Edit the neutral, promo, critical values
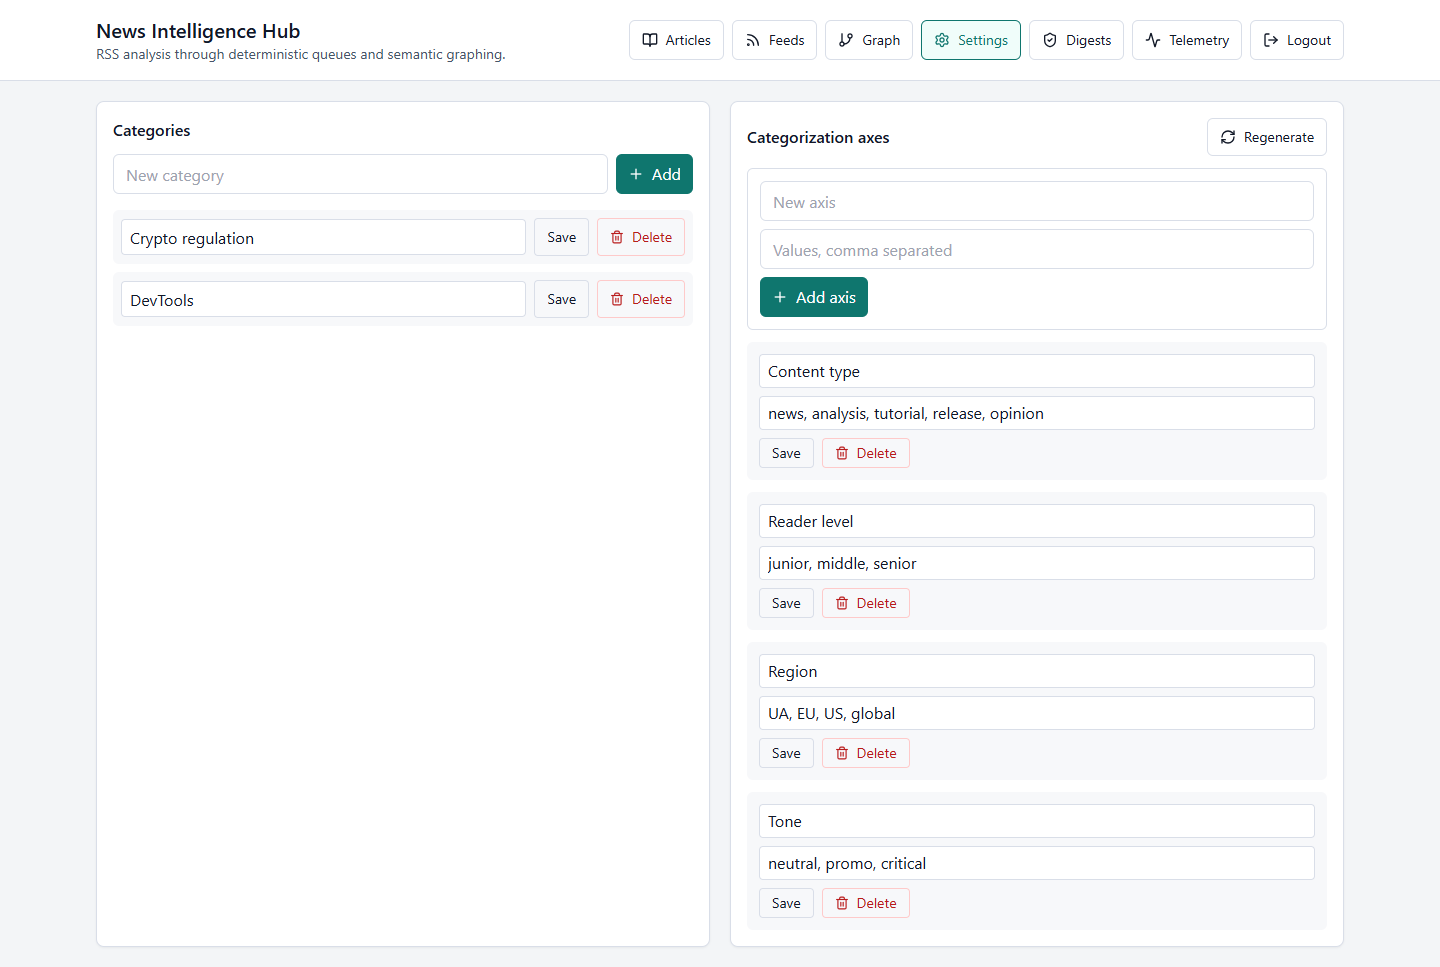Viewport: 1440px width, 967px height. (x=1037, y=863)
